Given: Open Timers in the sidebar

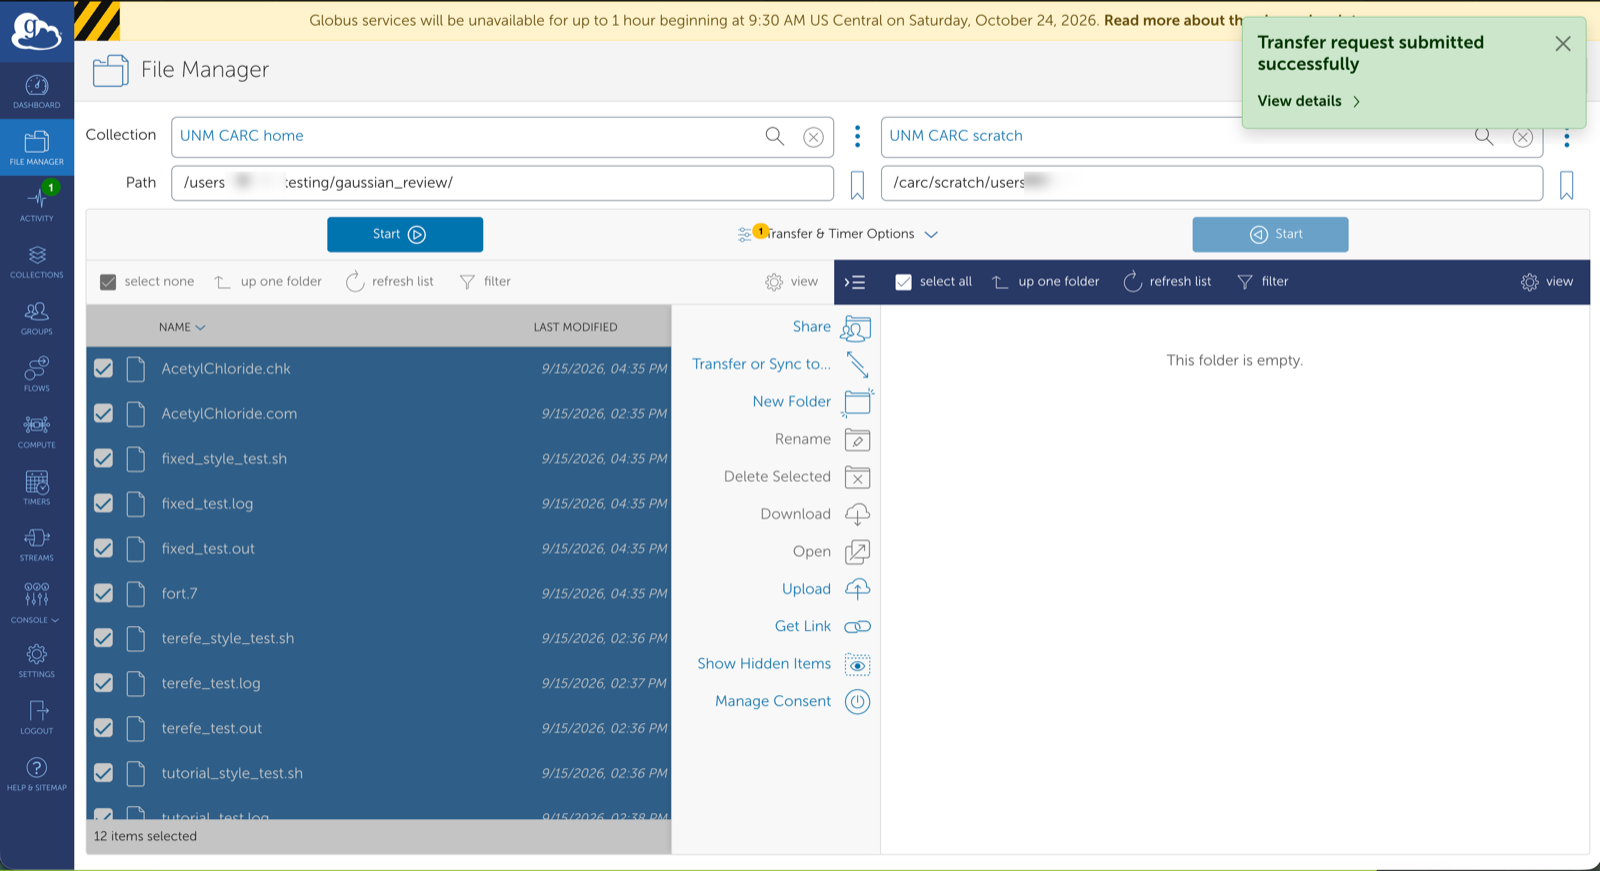Looking at the screenshot, I should 37,488.
